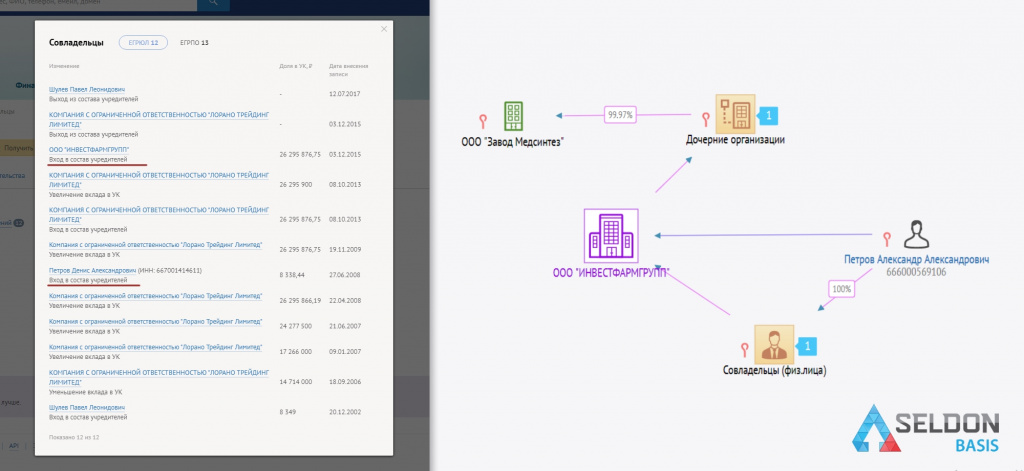Click the share value 26 295 866,19
This screenshot has height=471, width=1024.
tap(300, 300)
